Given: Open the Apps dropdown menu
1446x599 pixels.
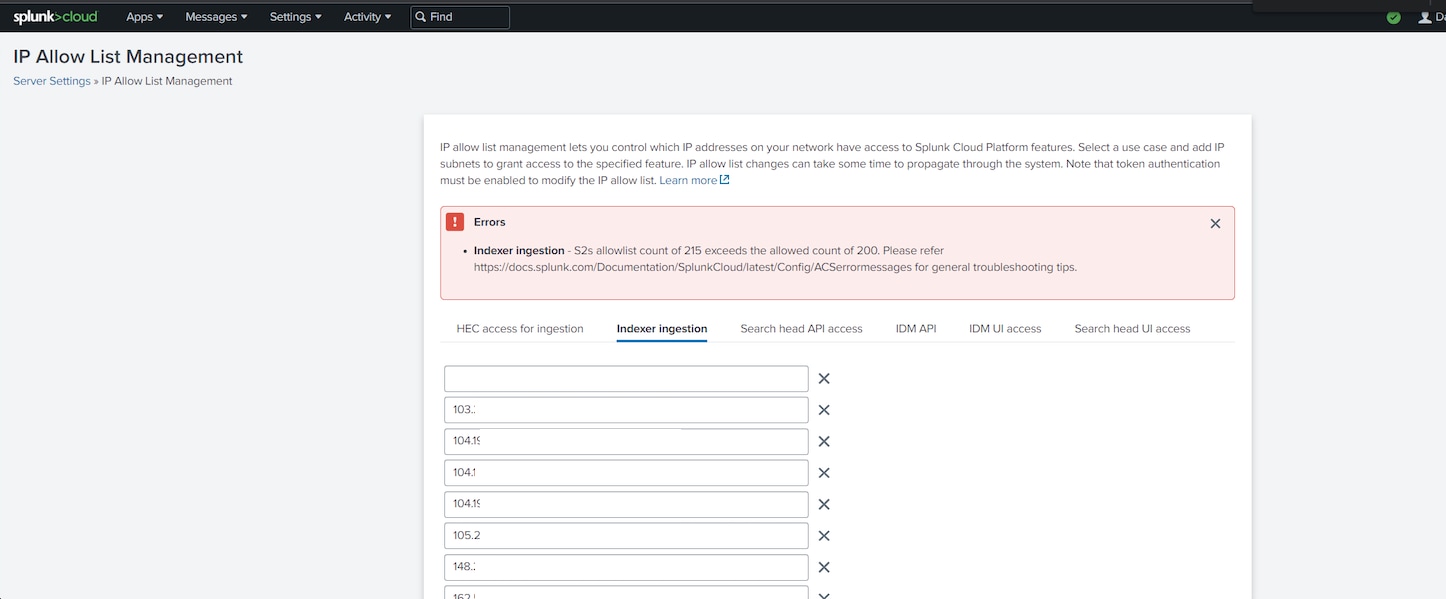Looking at the screenshot, I should 144,17.
